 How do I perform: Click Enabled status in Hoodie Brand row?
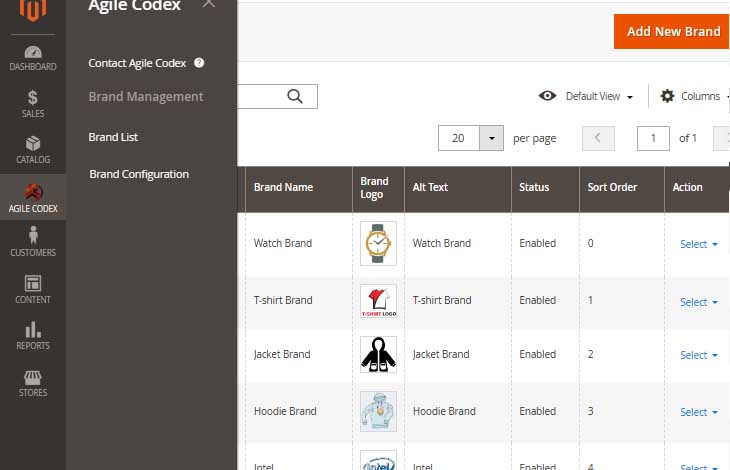(x=538, y=411)
